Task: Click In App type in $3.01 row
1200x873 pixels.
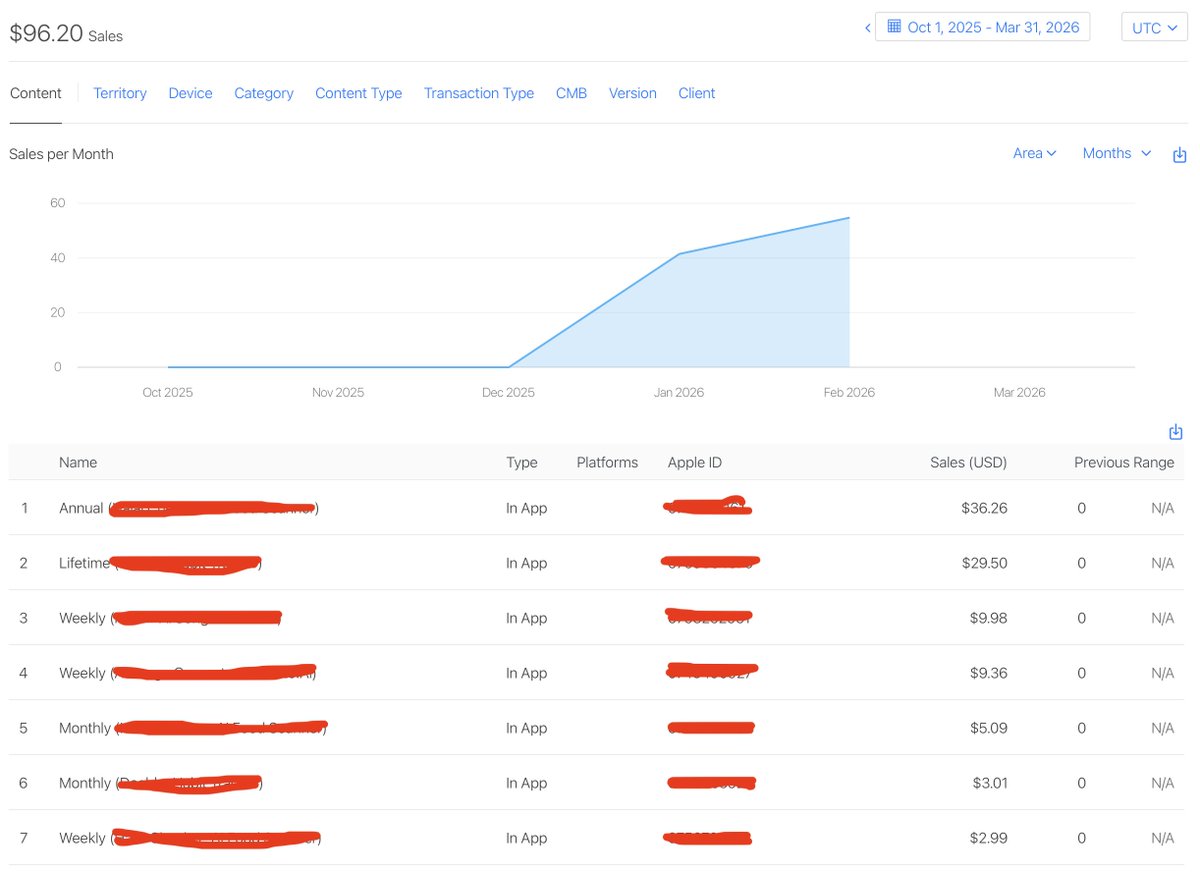Action: [x=526, y=783]
